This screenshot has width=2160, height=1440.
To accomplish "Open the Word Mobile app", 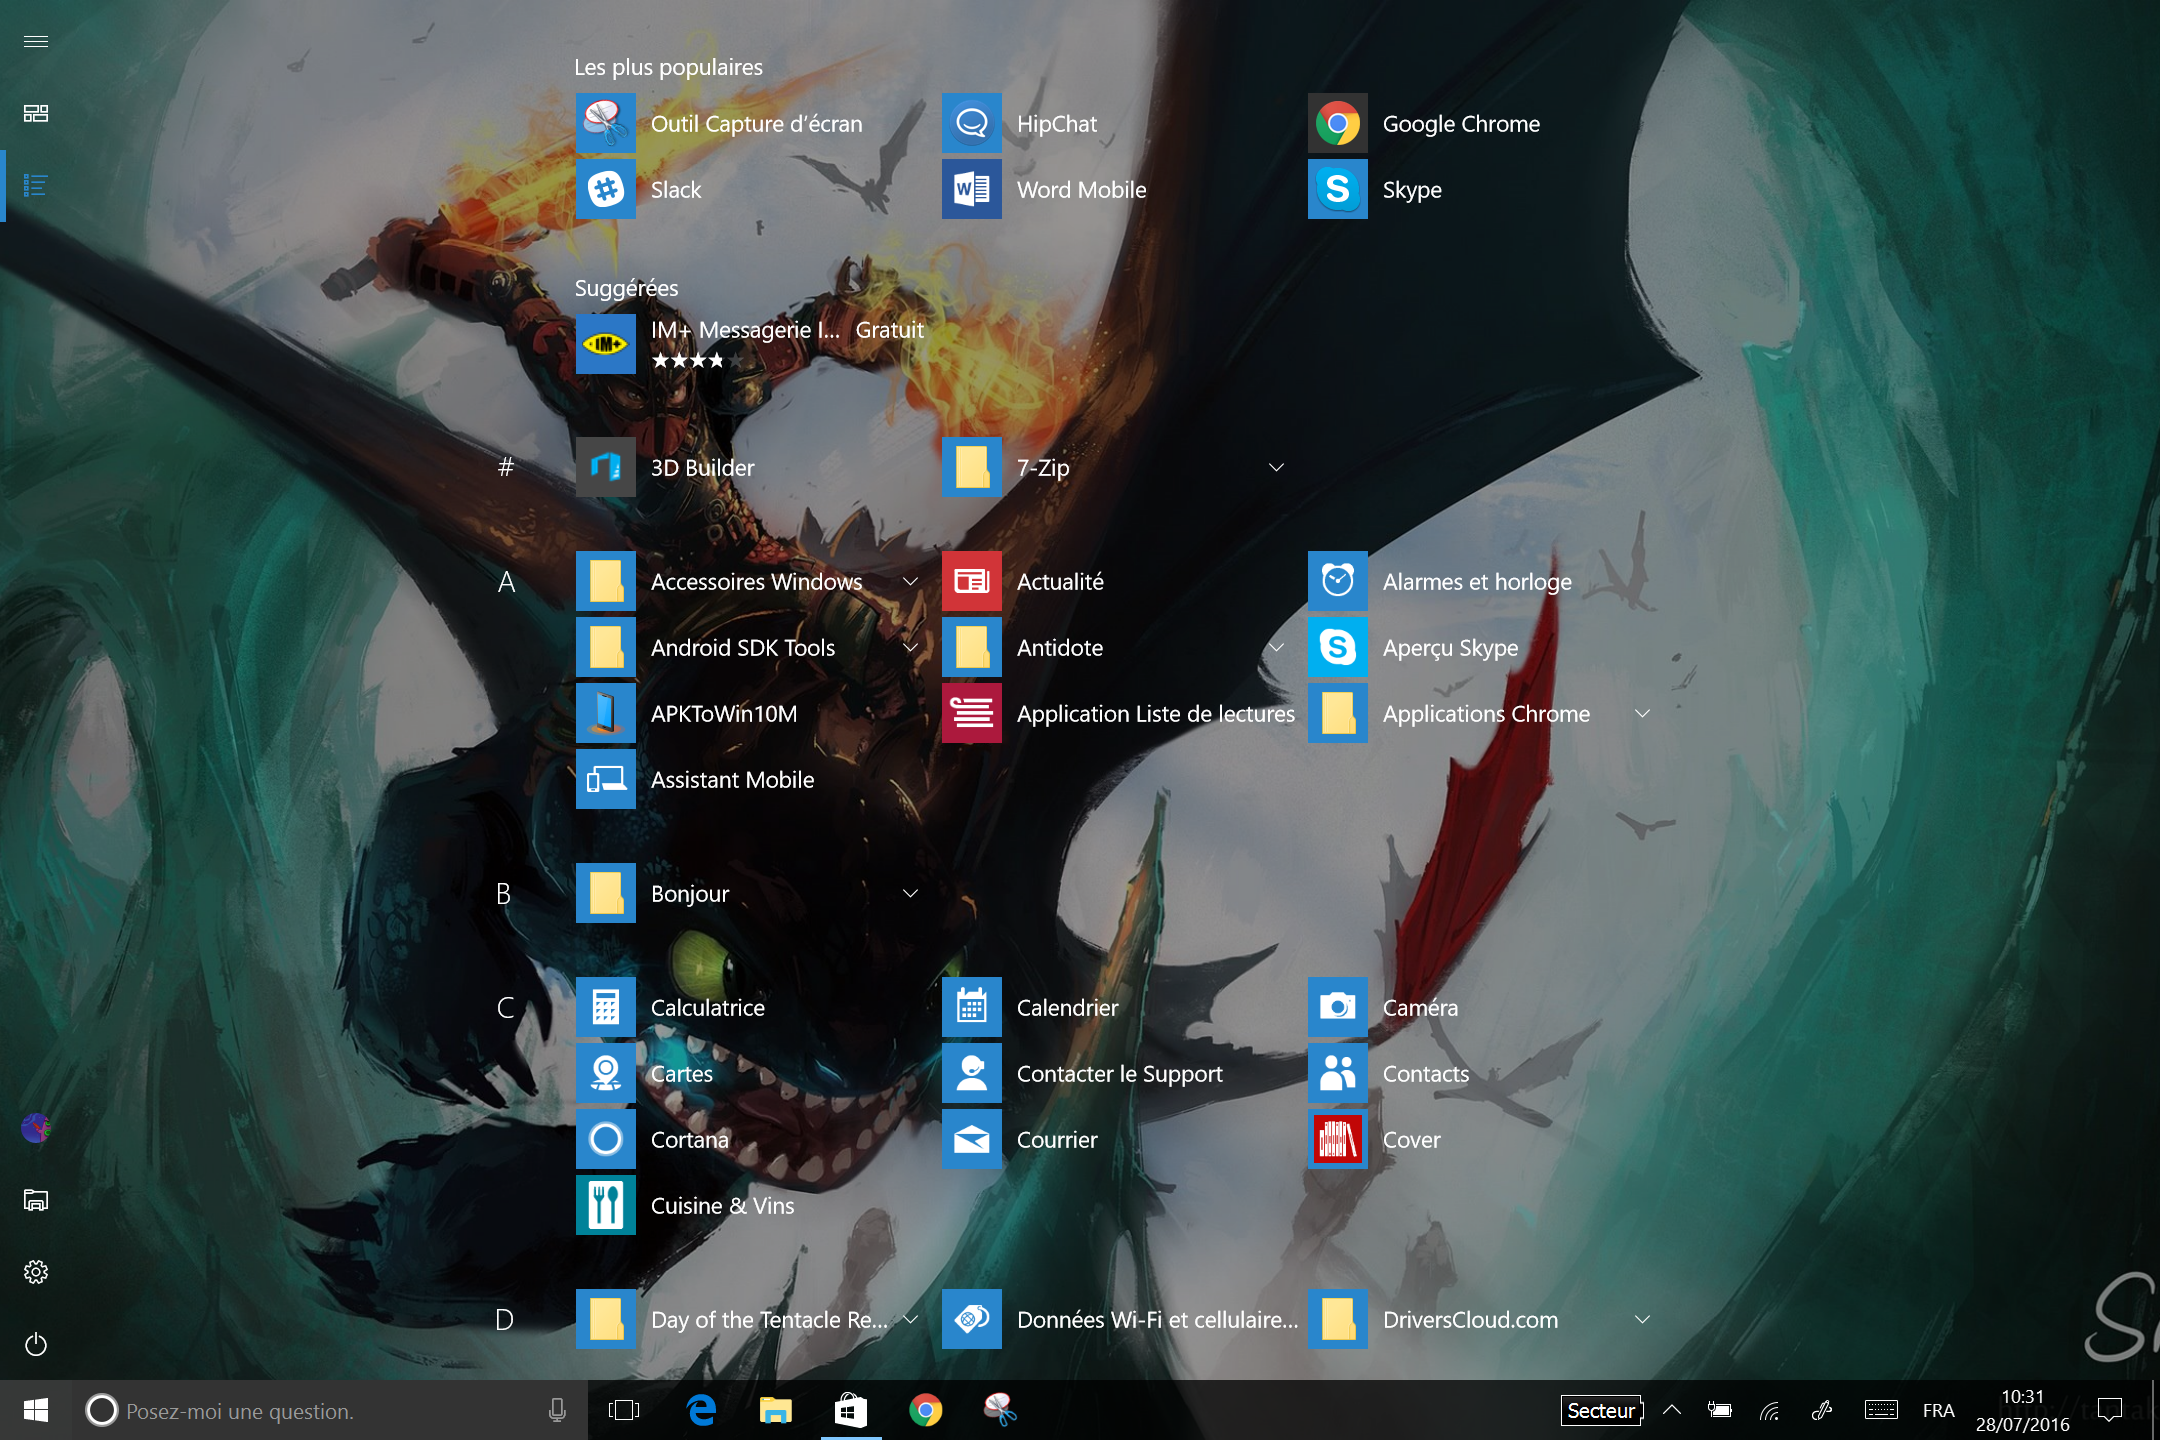I will (971, 189).
